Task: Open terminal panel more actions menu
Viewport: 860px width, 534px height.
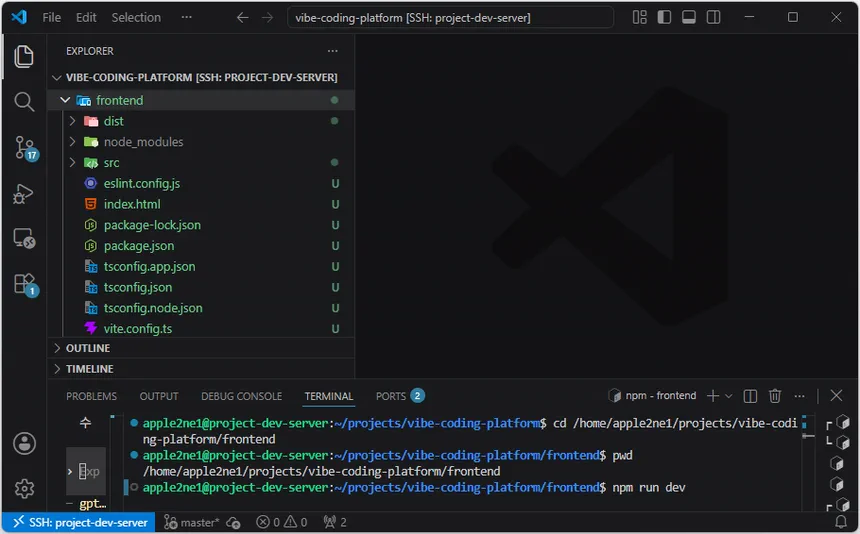Action: (800, 396)
